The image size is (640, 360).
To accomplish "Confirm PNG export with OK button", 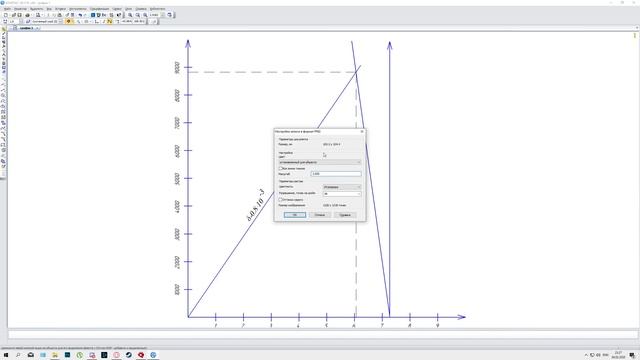I will pyautogui.click(x=295, y=215).
